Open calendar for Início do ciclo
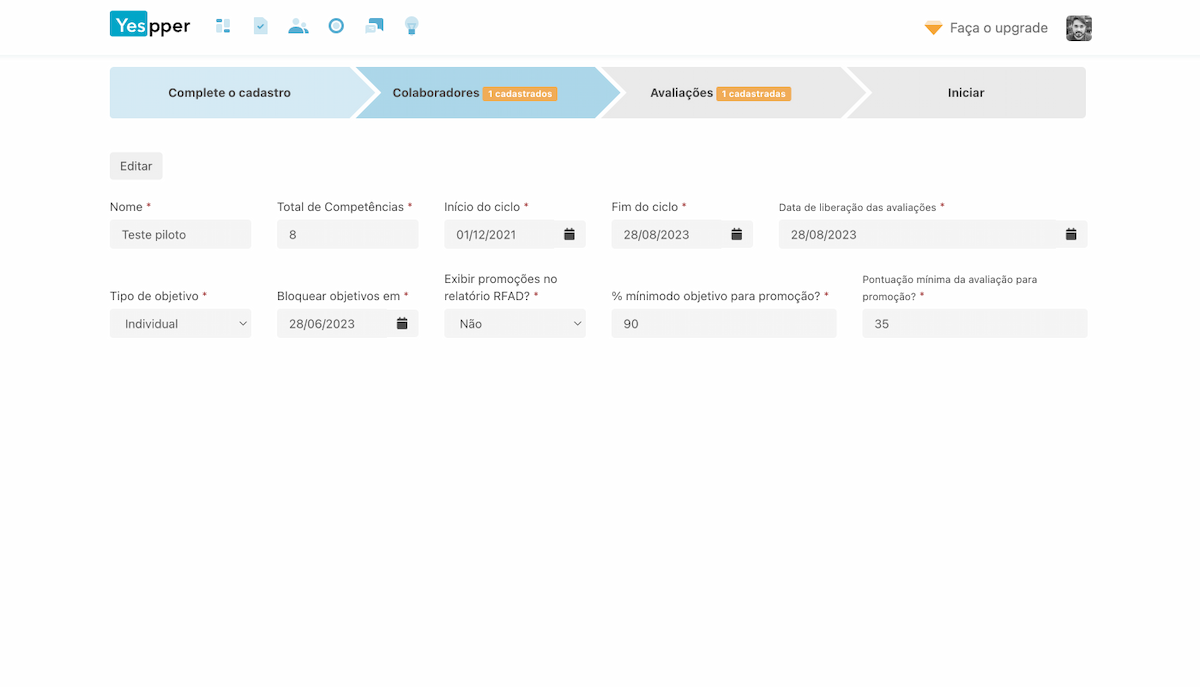Image resolution: width=1200 pixels, height=687 pixels. (x=569, y=234)
